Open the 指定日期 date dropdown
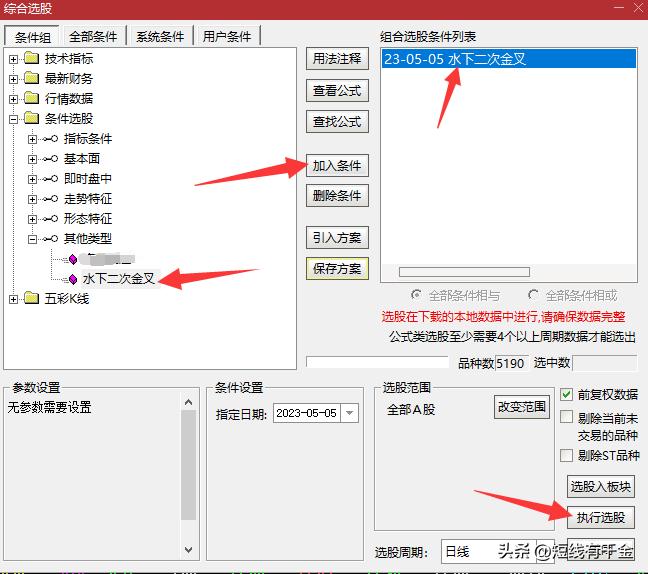This screenshot has width=648, height=574. point(350,413)
